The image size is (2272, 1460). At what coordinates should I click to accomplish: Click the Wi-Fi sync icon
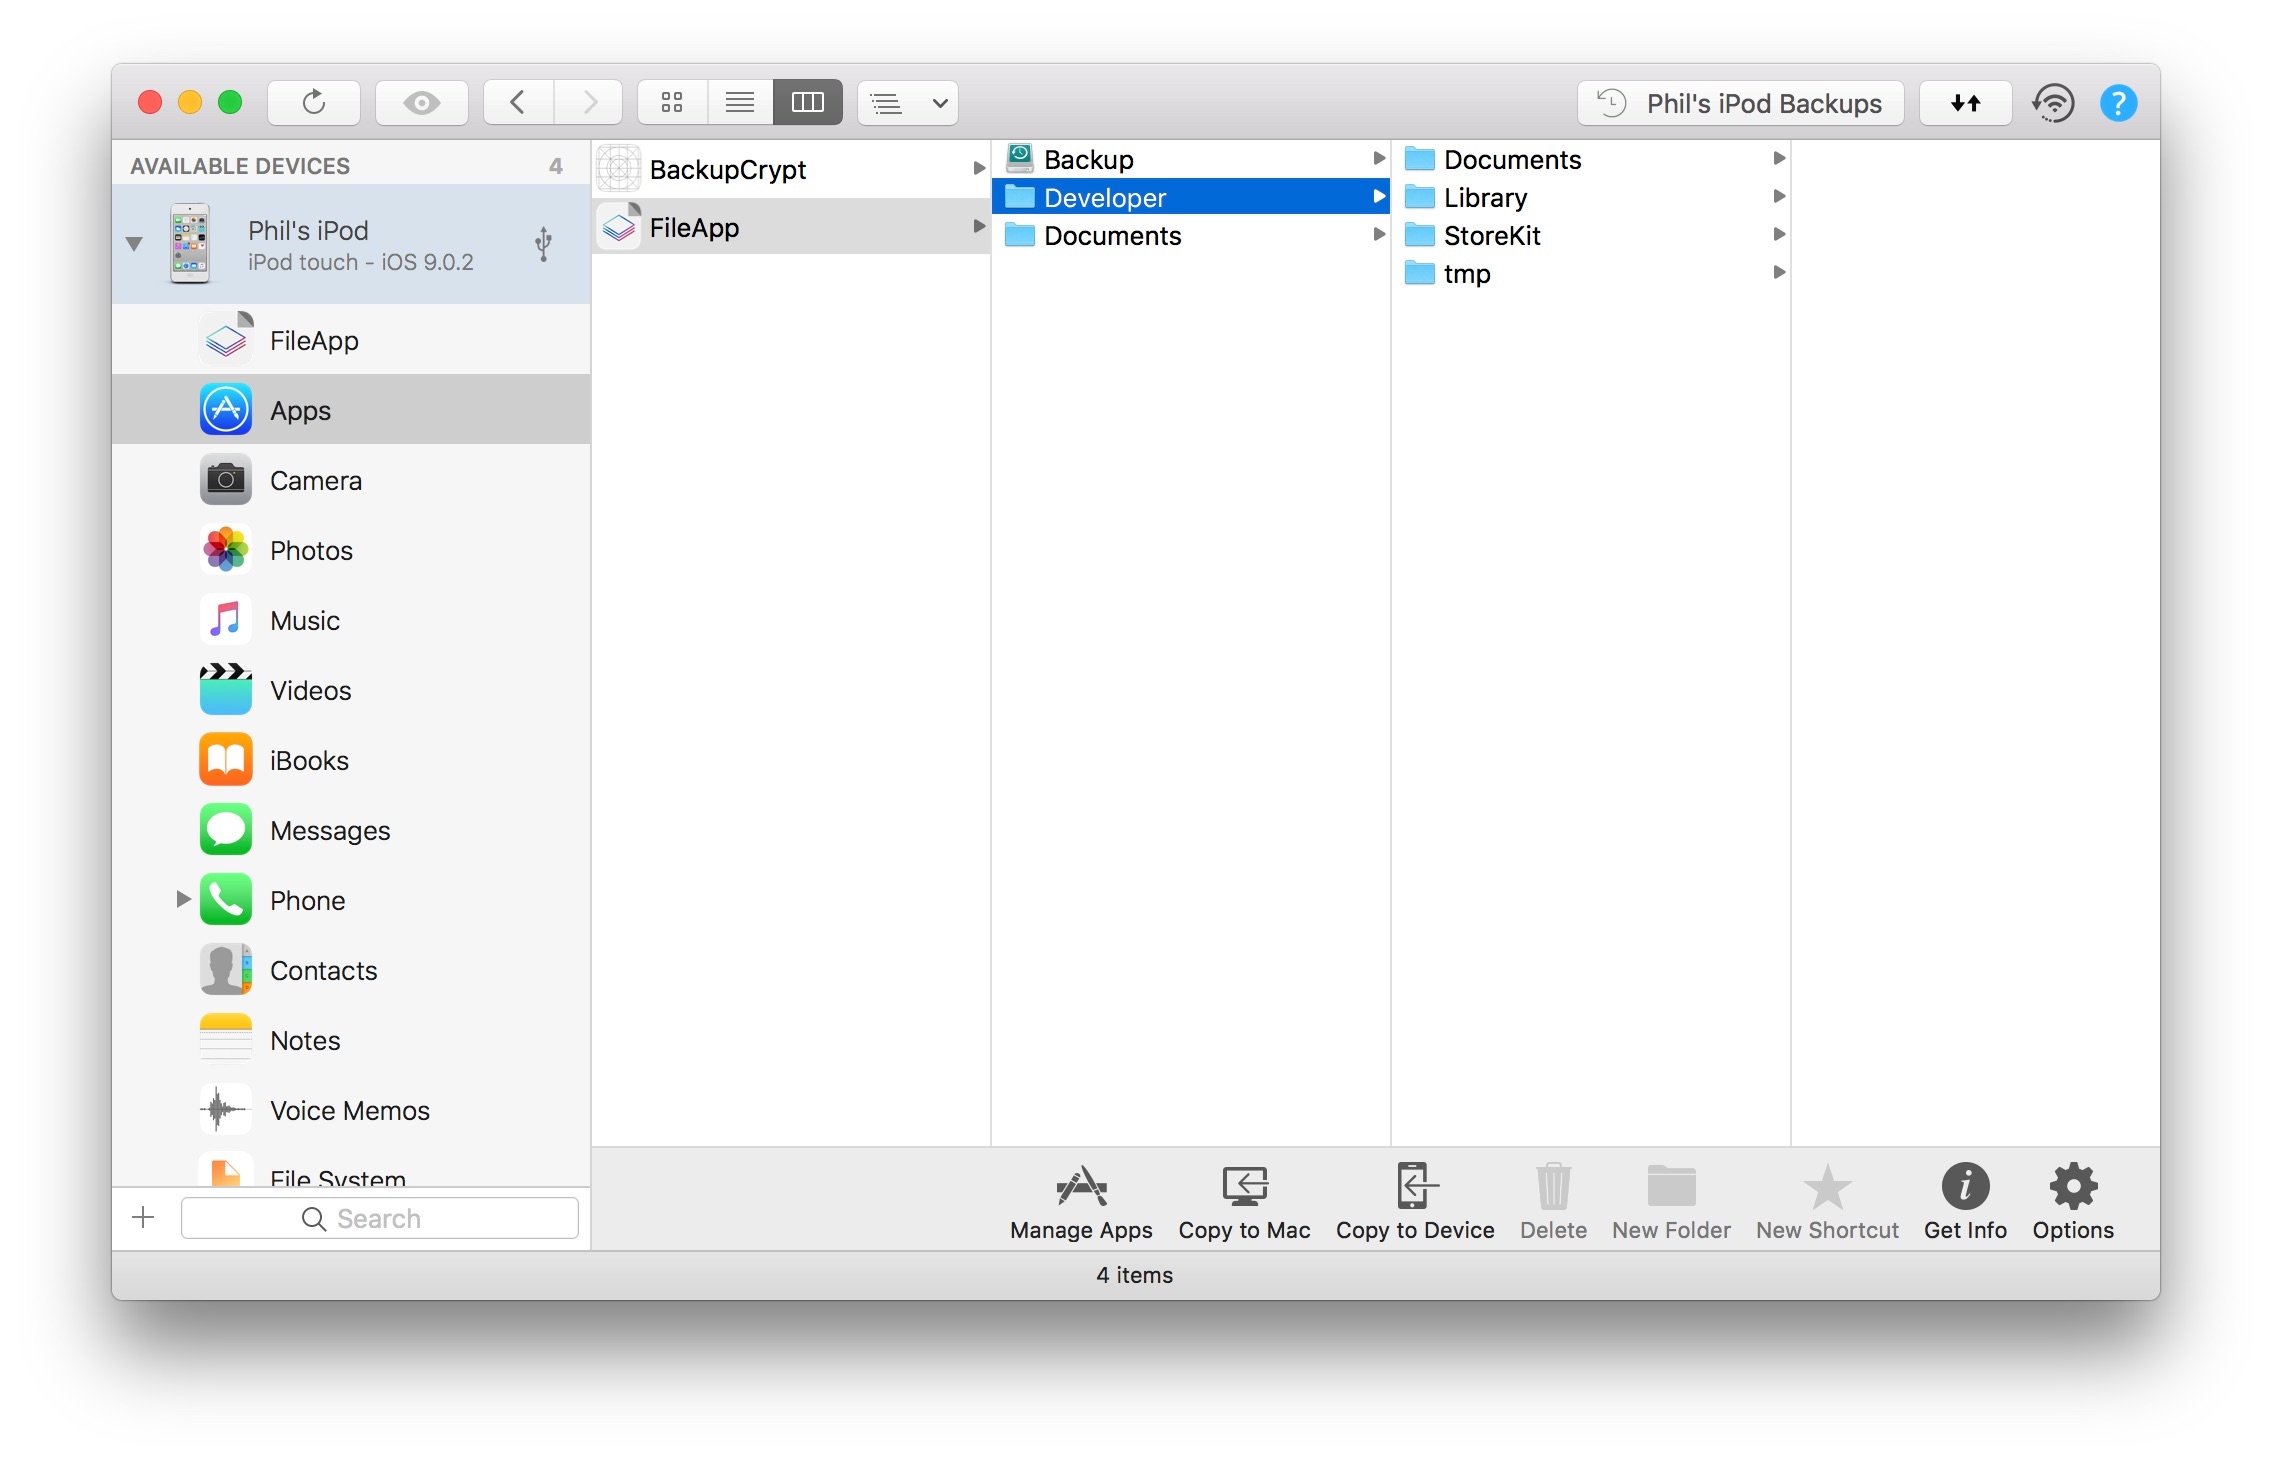click(2054, 103)
